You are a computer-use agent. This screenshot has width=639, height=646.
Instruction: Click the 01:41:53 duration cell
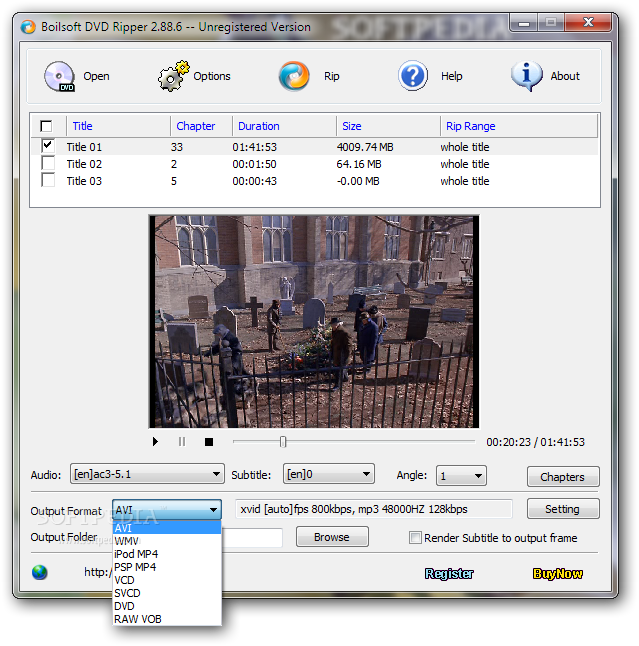[x=254, y=147]
